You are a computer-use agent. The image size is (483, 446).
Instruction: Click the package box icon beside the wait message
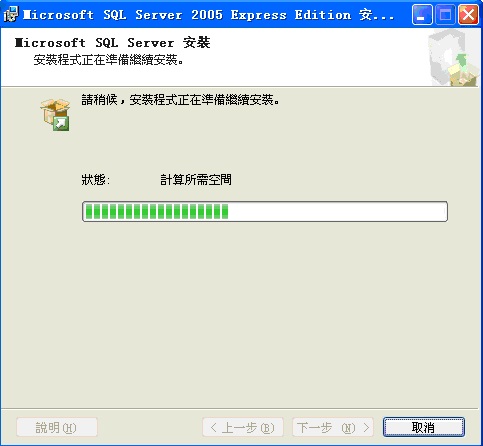55,115
